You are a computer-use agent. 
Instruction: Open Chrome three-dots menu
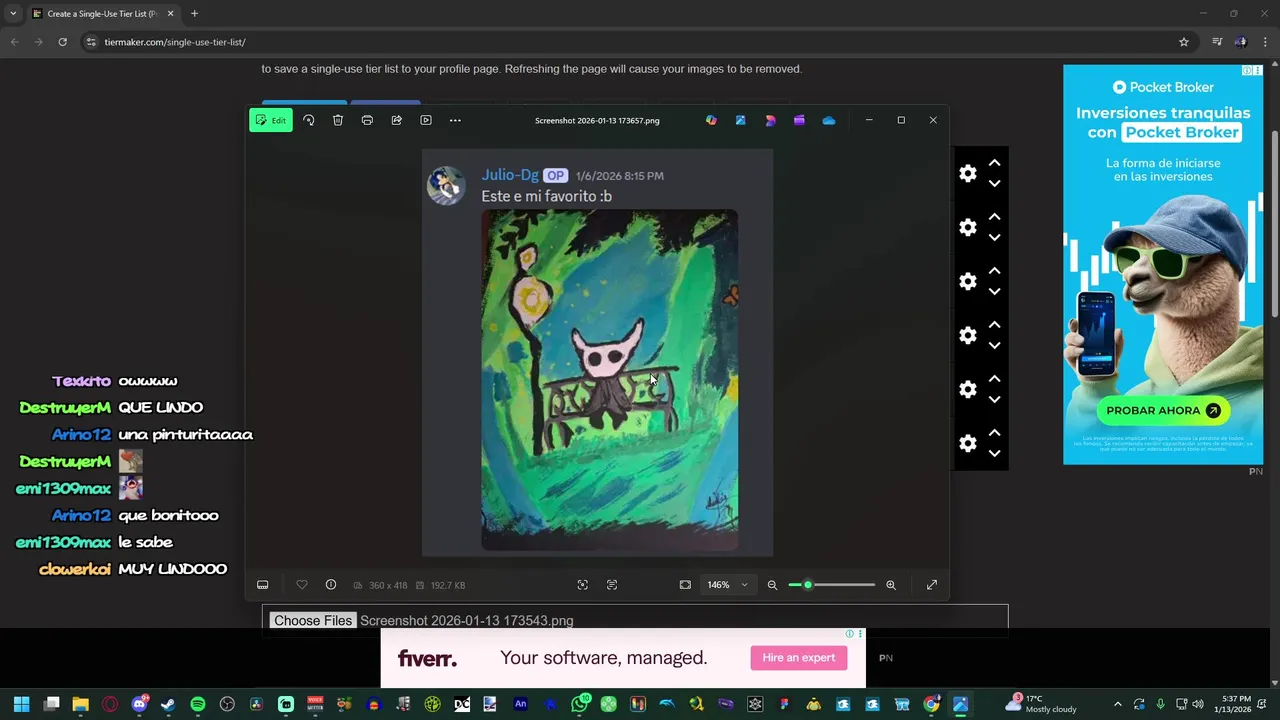1266,42
